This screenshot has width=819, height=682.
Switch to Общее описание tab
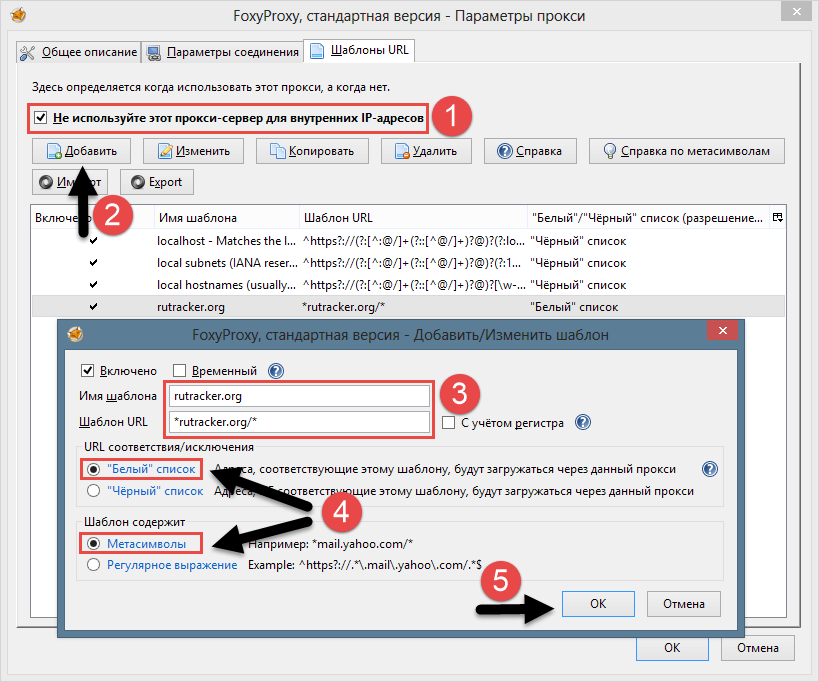77,51
